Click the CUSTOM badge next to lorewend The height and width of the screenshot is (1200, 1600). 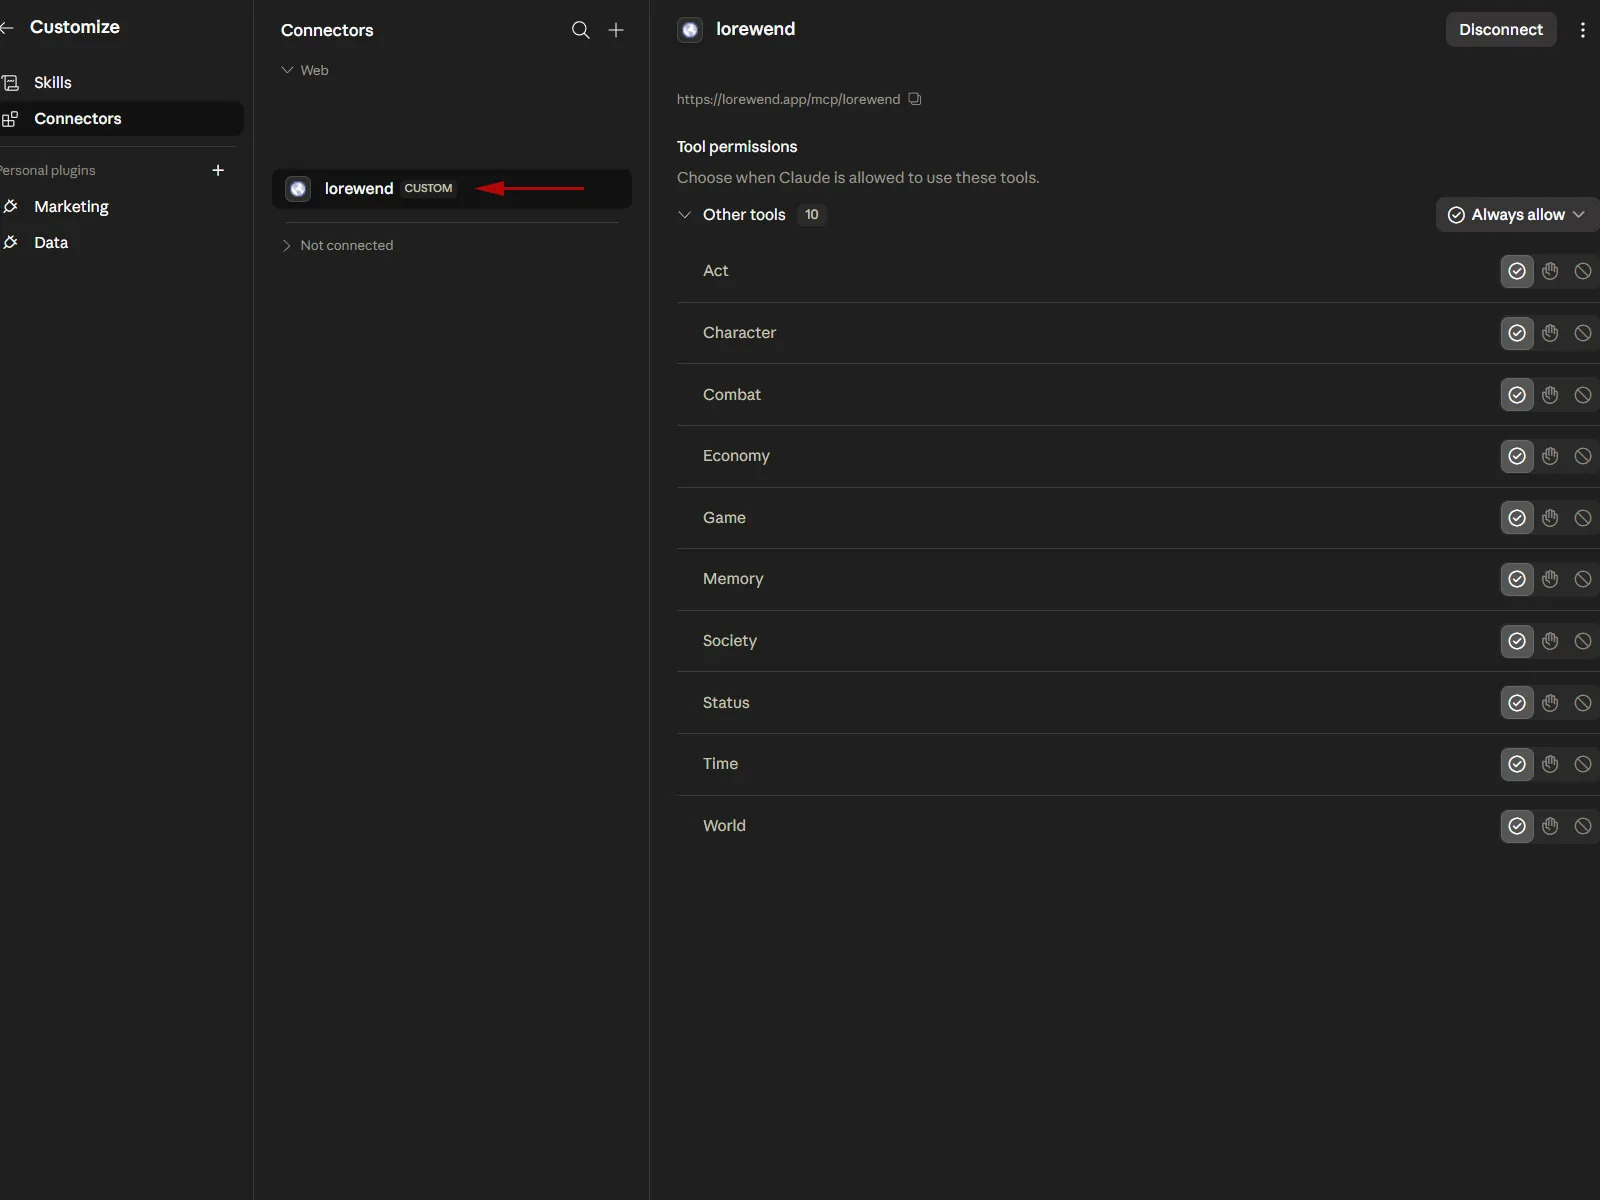click(428, 188)
